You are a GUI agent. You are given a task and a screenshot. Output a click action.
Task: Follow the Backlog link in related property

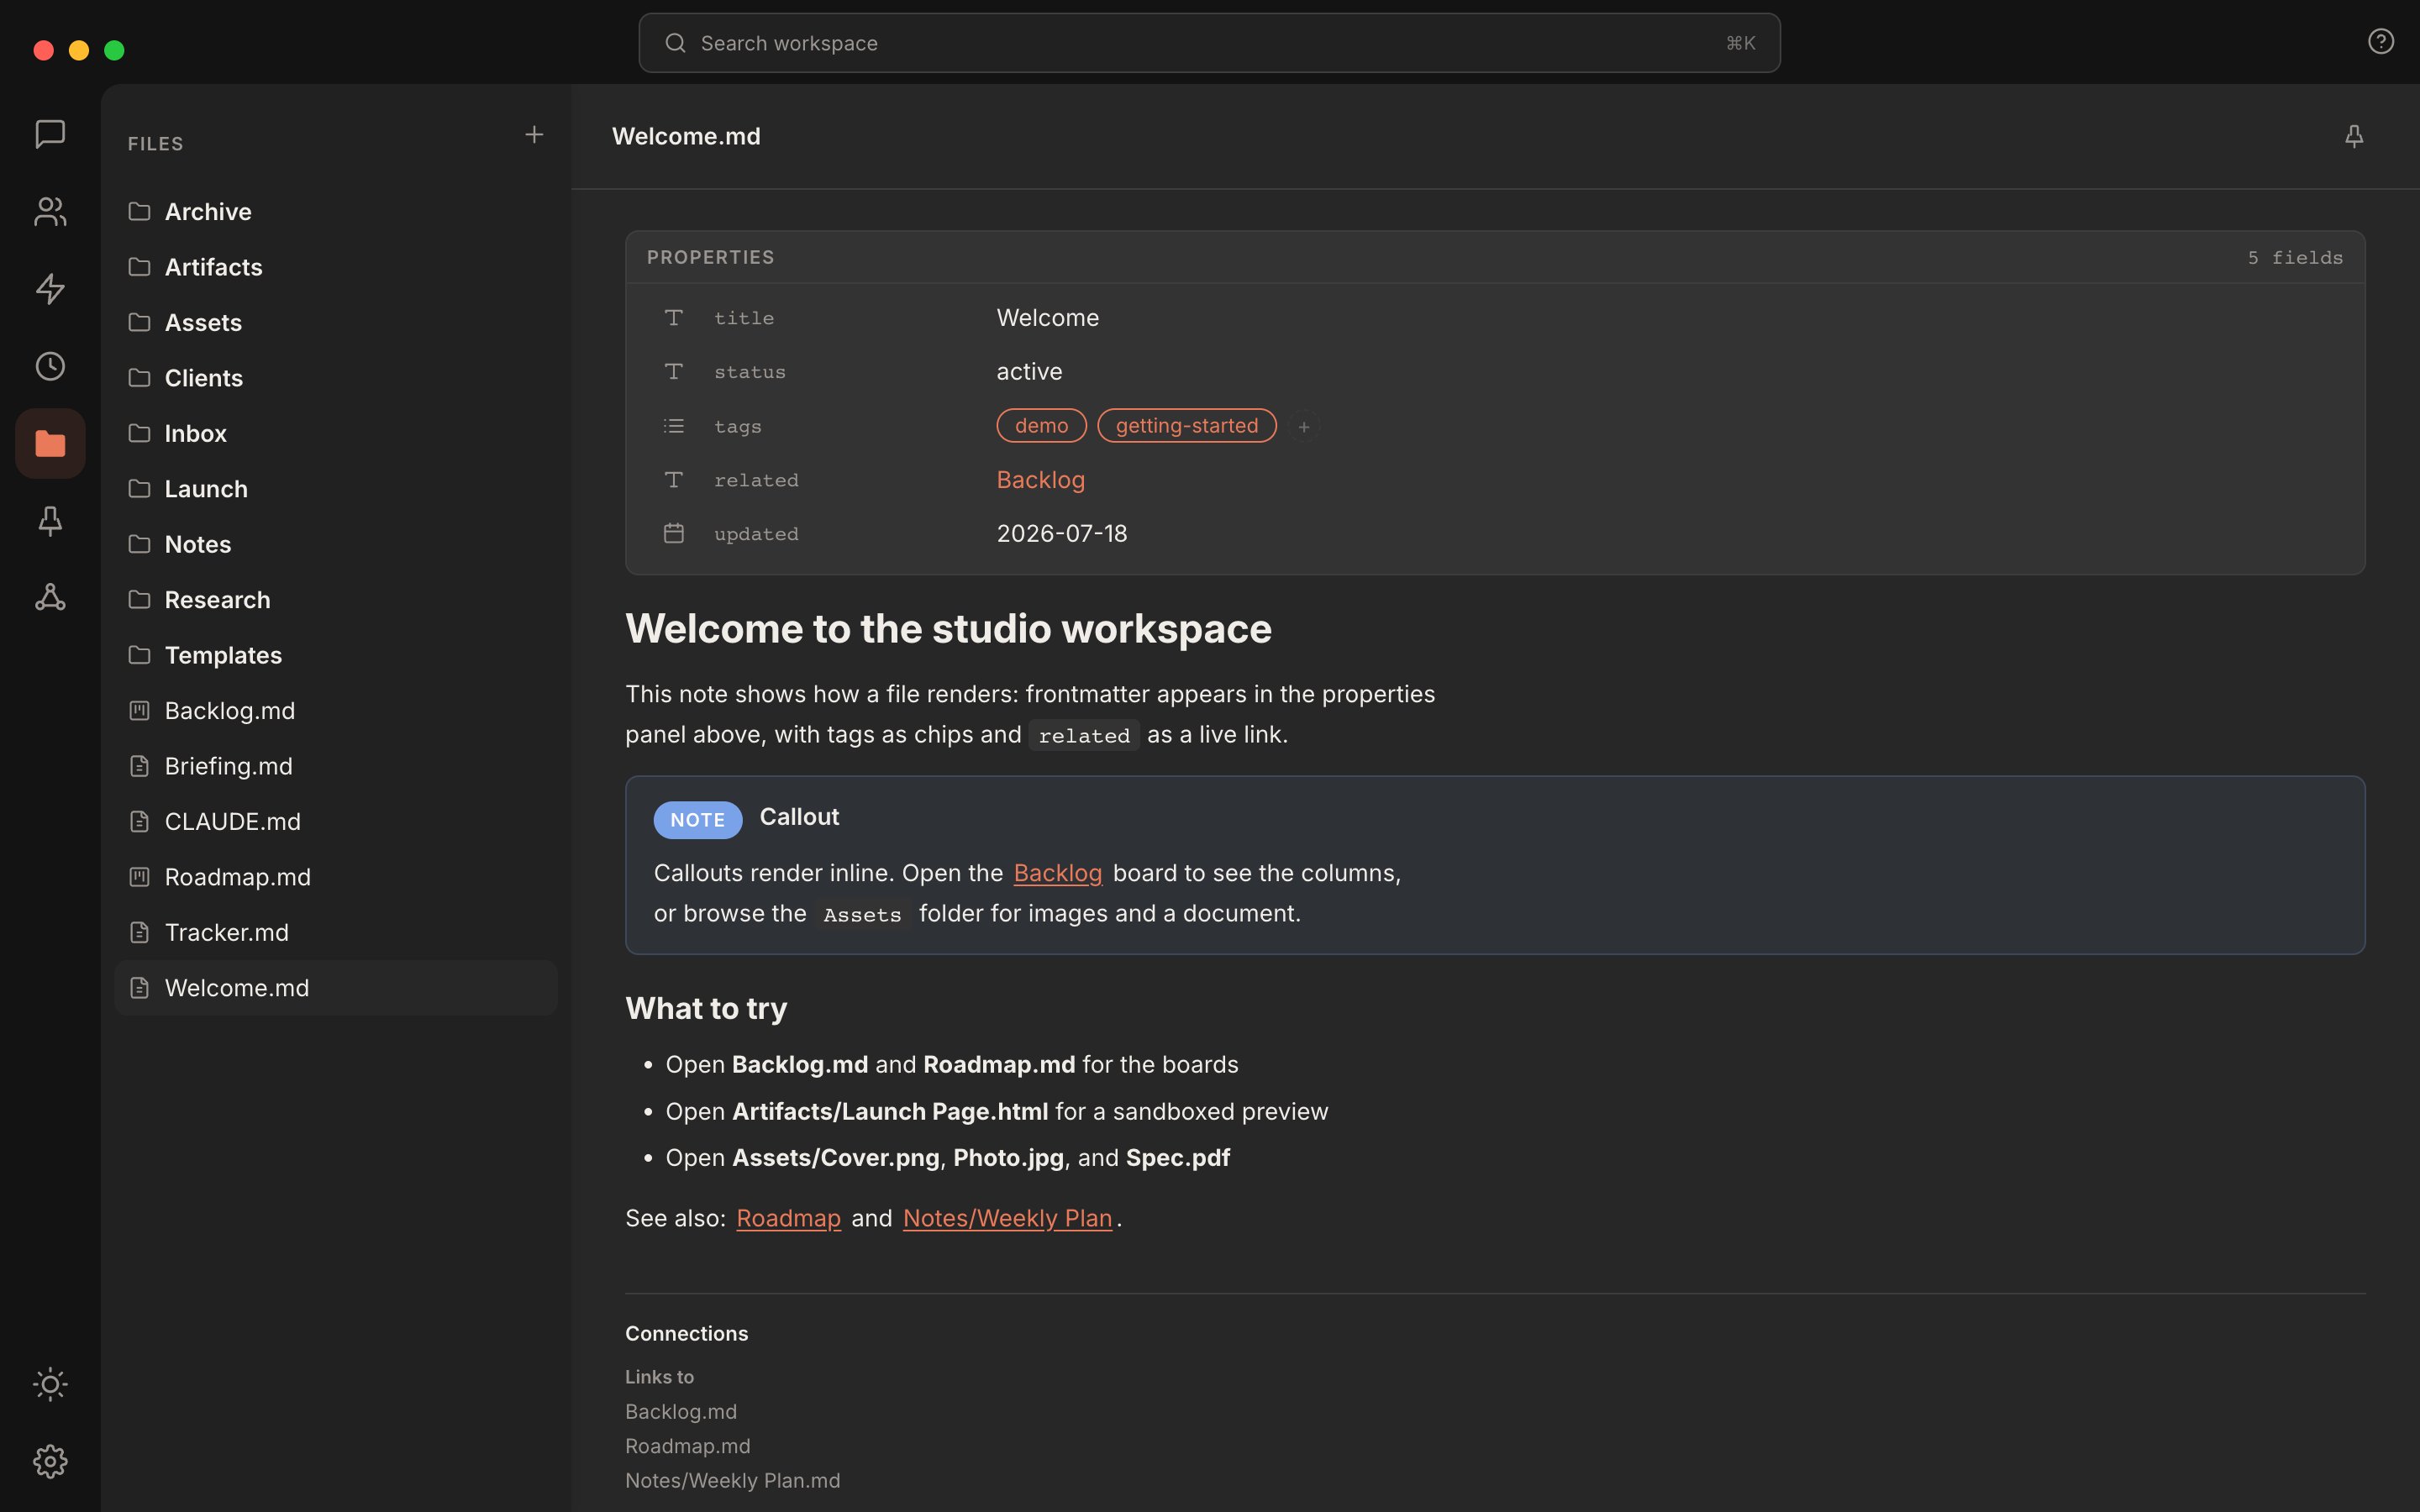[1040, 480]
